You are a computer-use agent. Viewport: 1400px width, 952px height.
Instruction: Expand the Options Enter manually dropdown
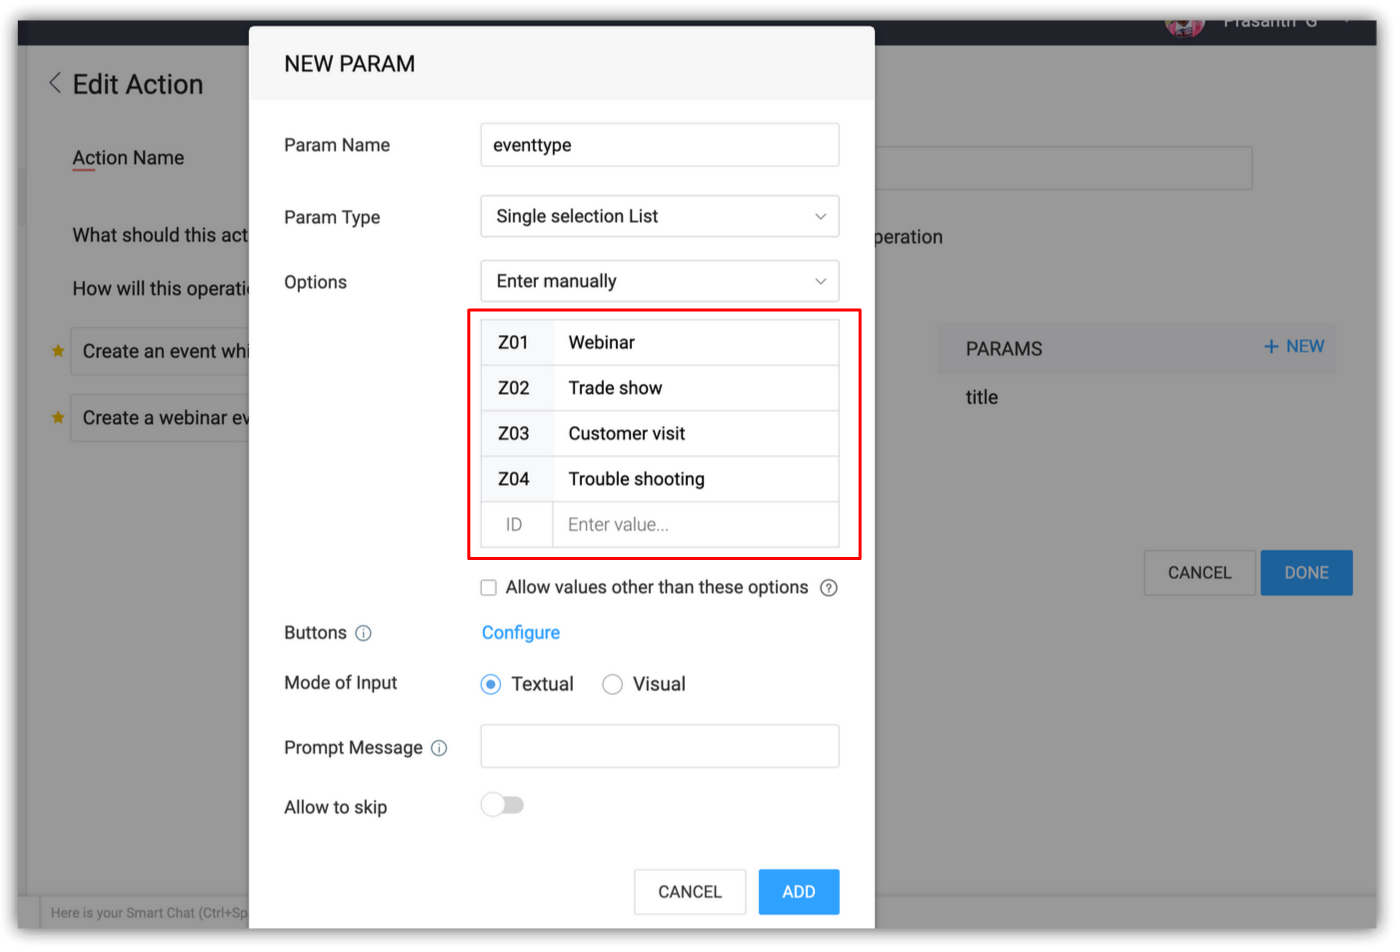(x=659, y=281)
